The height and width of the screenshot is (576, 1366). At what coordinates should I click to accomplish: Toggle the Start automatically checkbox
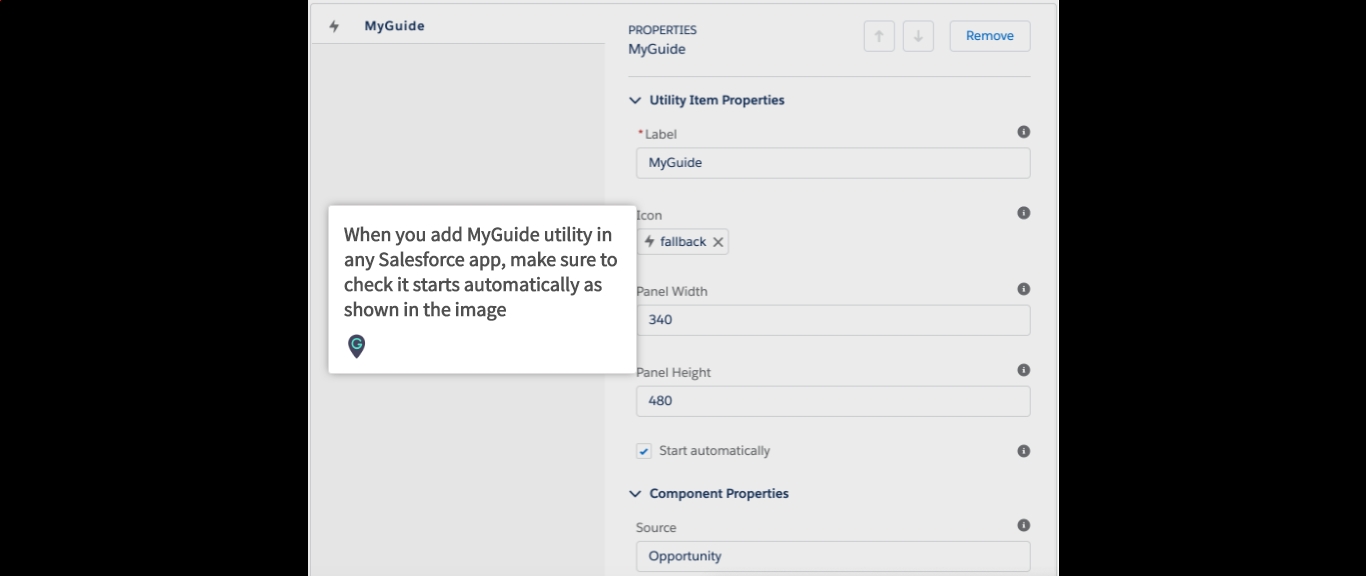pyautogui.click(x=644, y=451)
